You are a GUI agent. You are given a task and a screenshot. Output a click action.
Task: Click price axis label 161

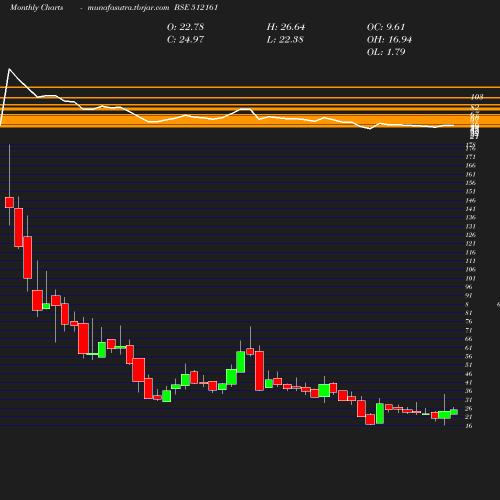click(x=470, y=174)
